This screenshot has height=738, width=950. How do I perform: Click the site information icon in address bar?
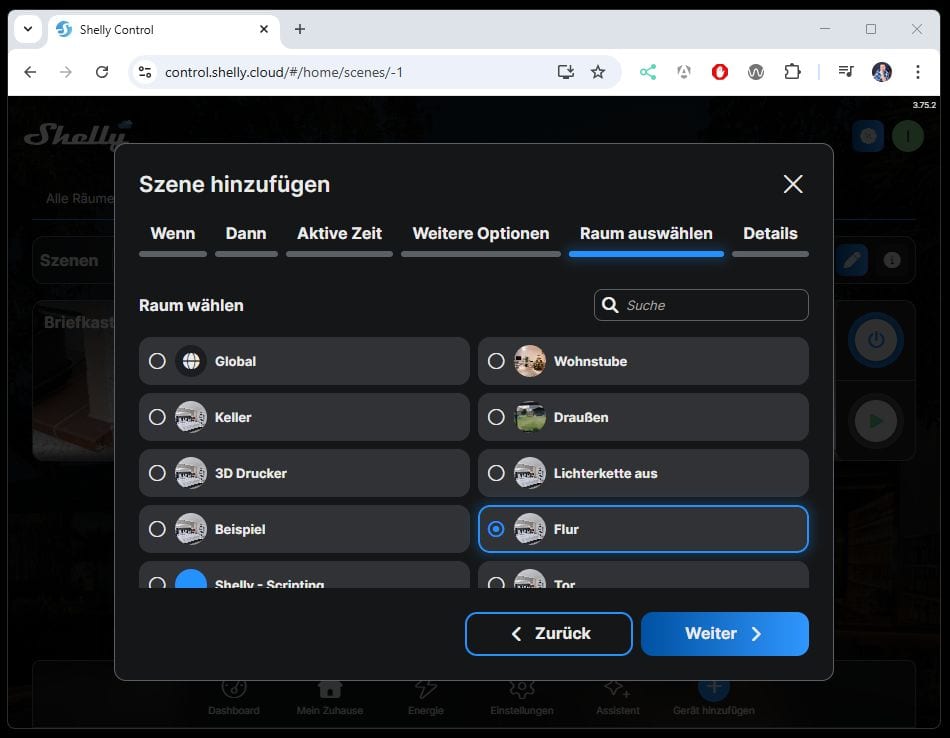click(145, 72)
